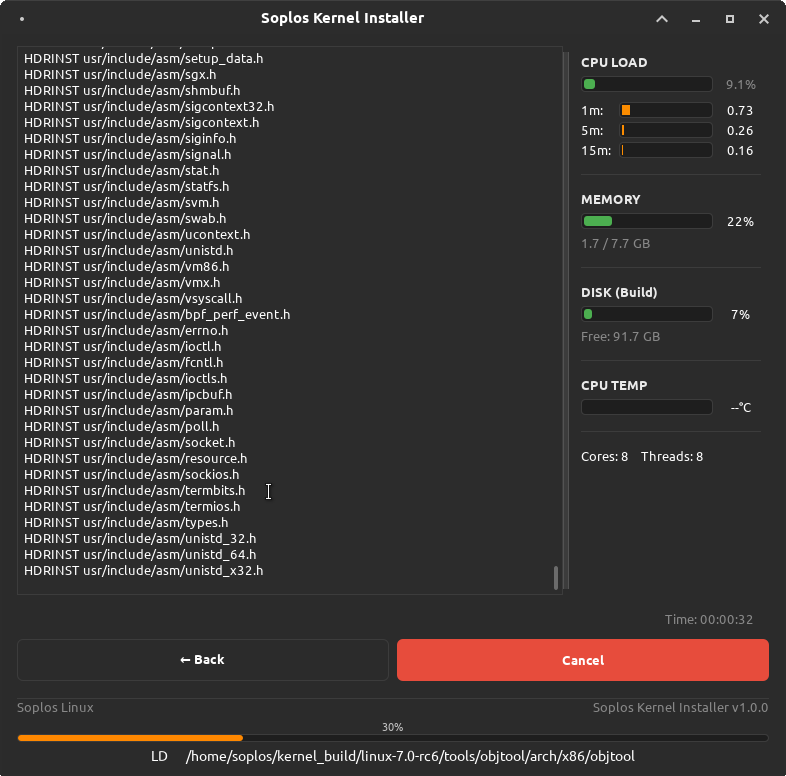Click the Soplos Linux footer label
The width and height of the screenshot is (786, 776).
click(55, 707)
